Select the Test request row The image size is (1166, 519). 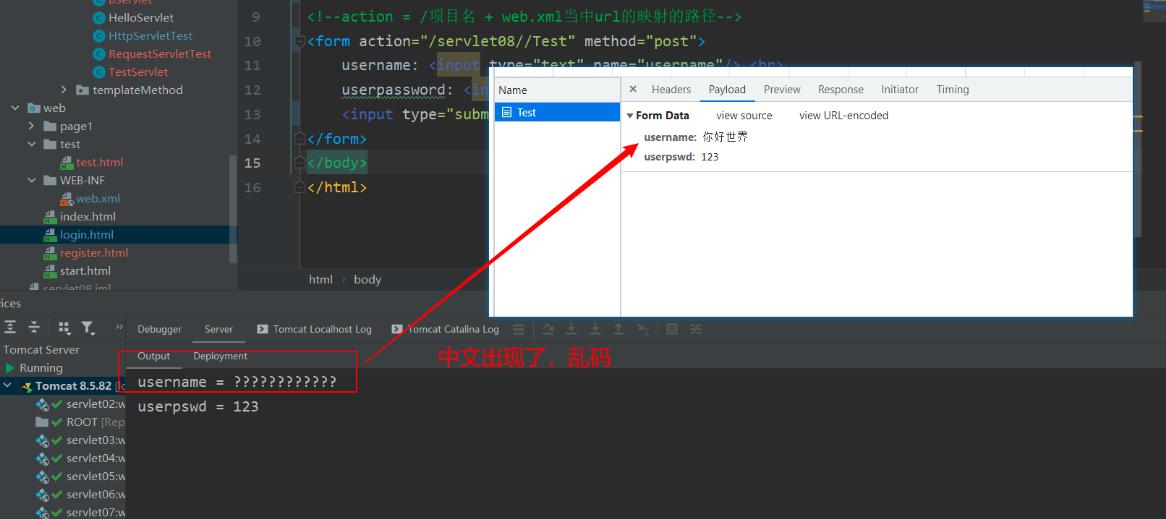[557, 112]
